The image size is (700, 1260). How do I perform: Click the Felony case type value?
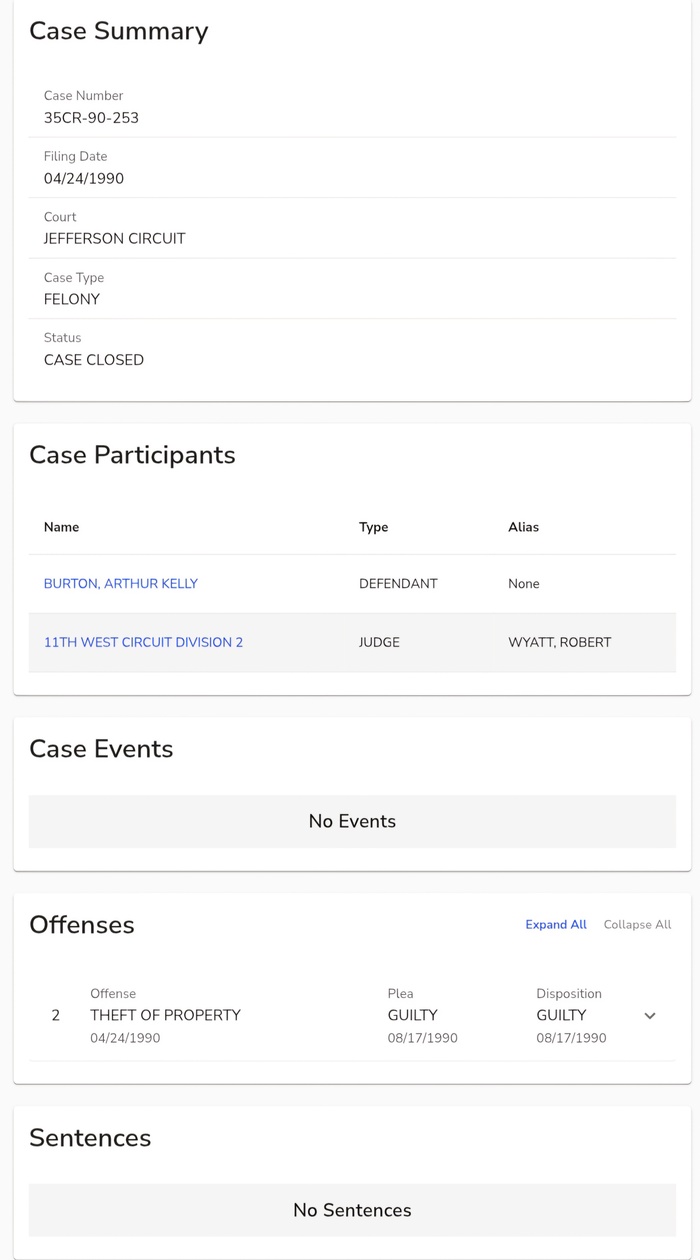click(x=72, y=299)
